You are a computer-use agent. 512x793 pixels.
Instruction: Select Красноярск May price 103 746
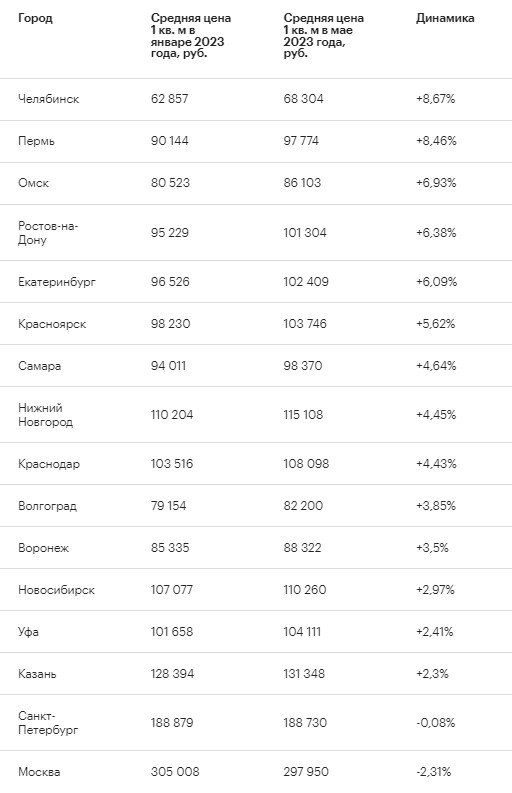(x=305, y=324)
